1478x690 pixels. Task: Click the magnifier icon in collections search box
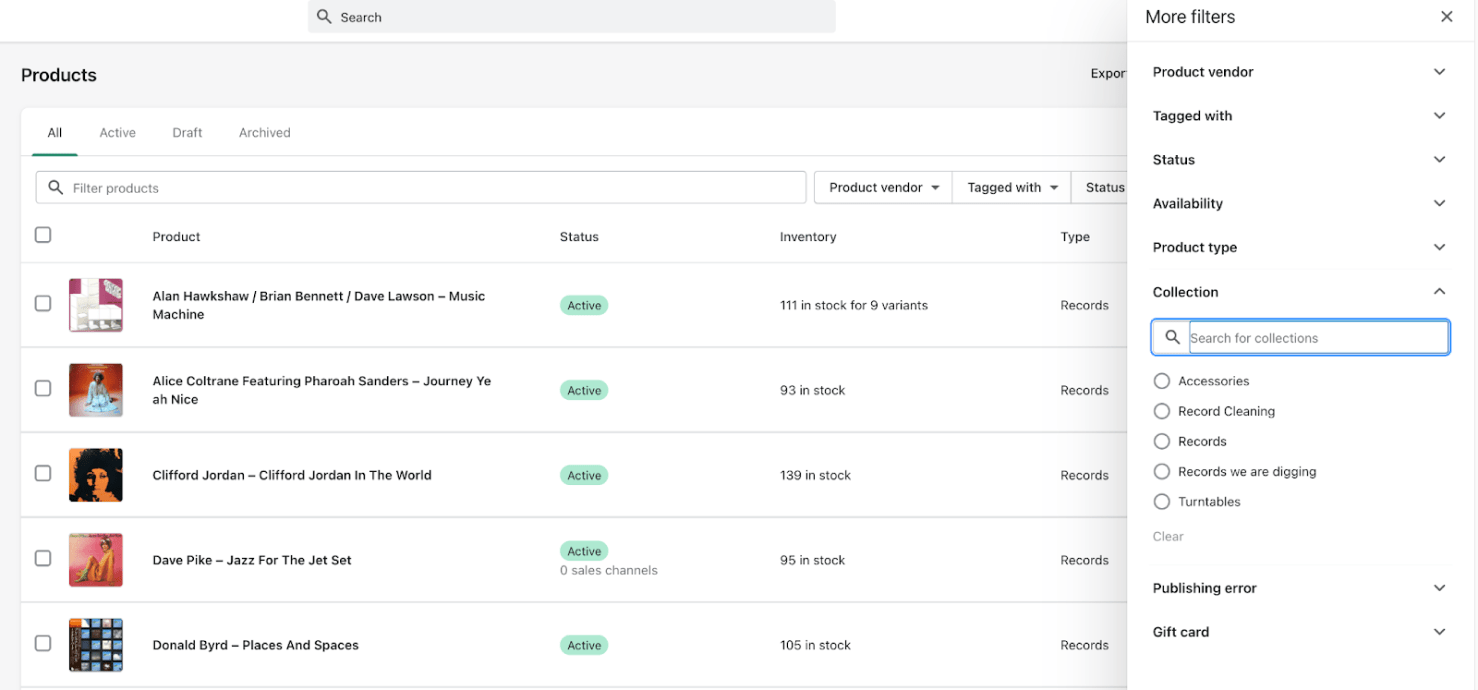pyautogui.click(x=1171, y=337)
